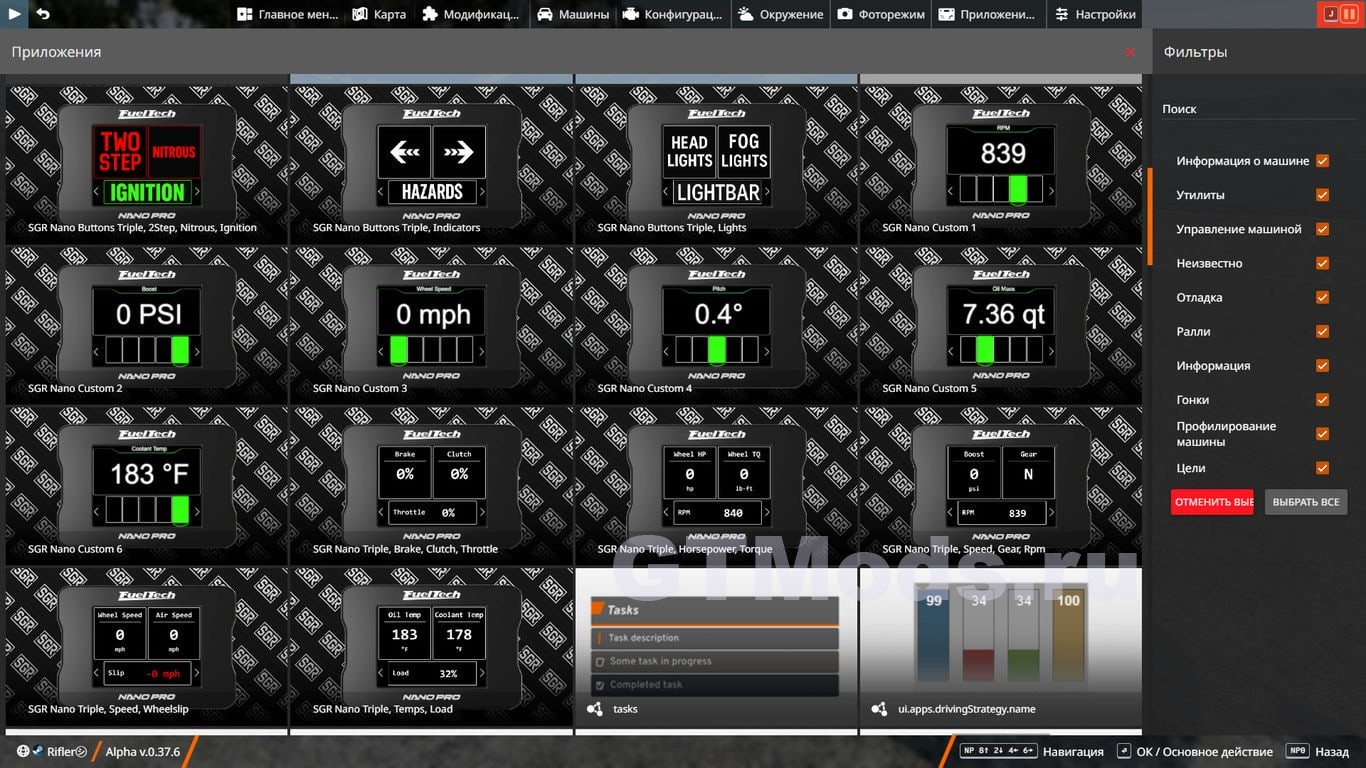Click the play arrow icon in top-left corner
The height and width of the screenshot is (768, 1366).
coord(14,14)
